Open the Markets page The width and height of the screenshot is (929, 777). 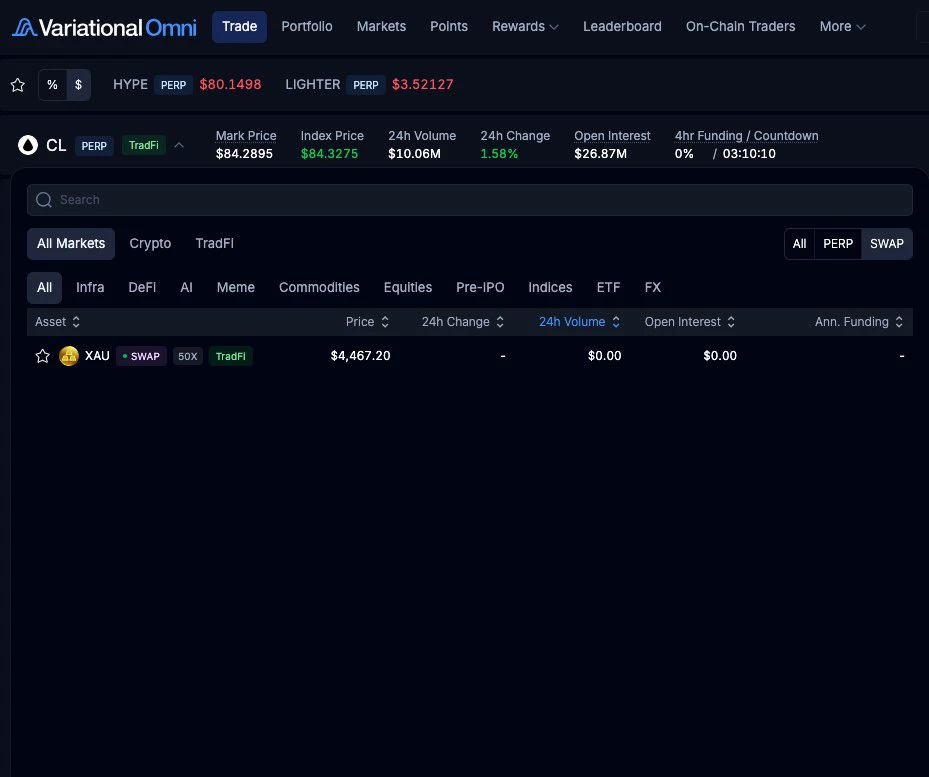[x=381, y=27]
